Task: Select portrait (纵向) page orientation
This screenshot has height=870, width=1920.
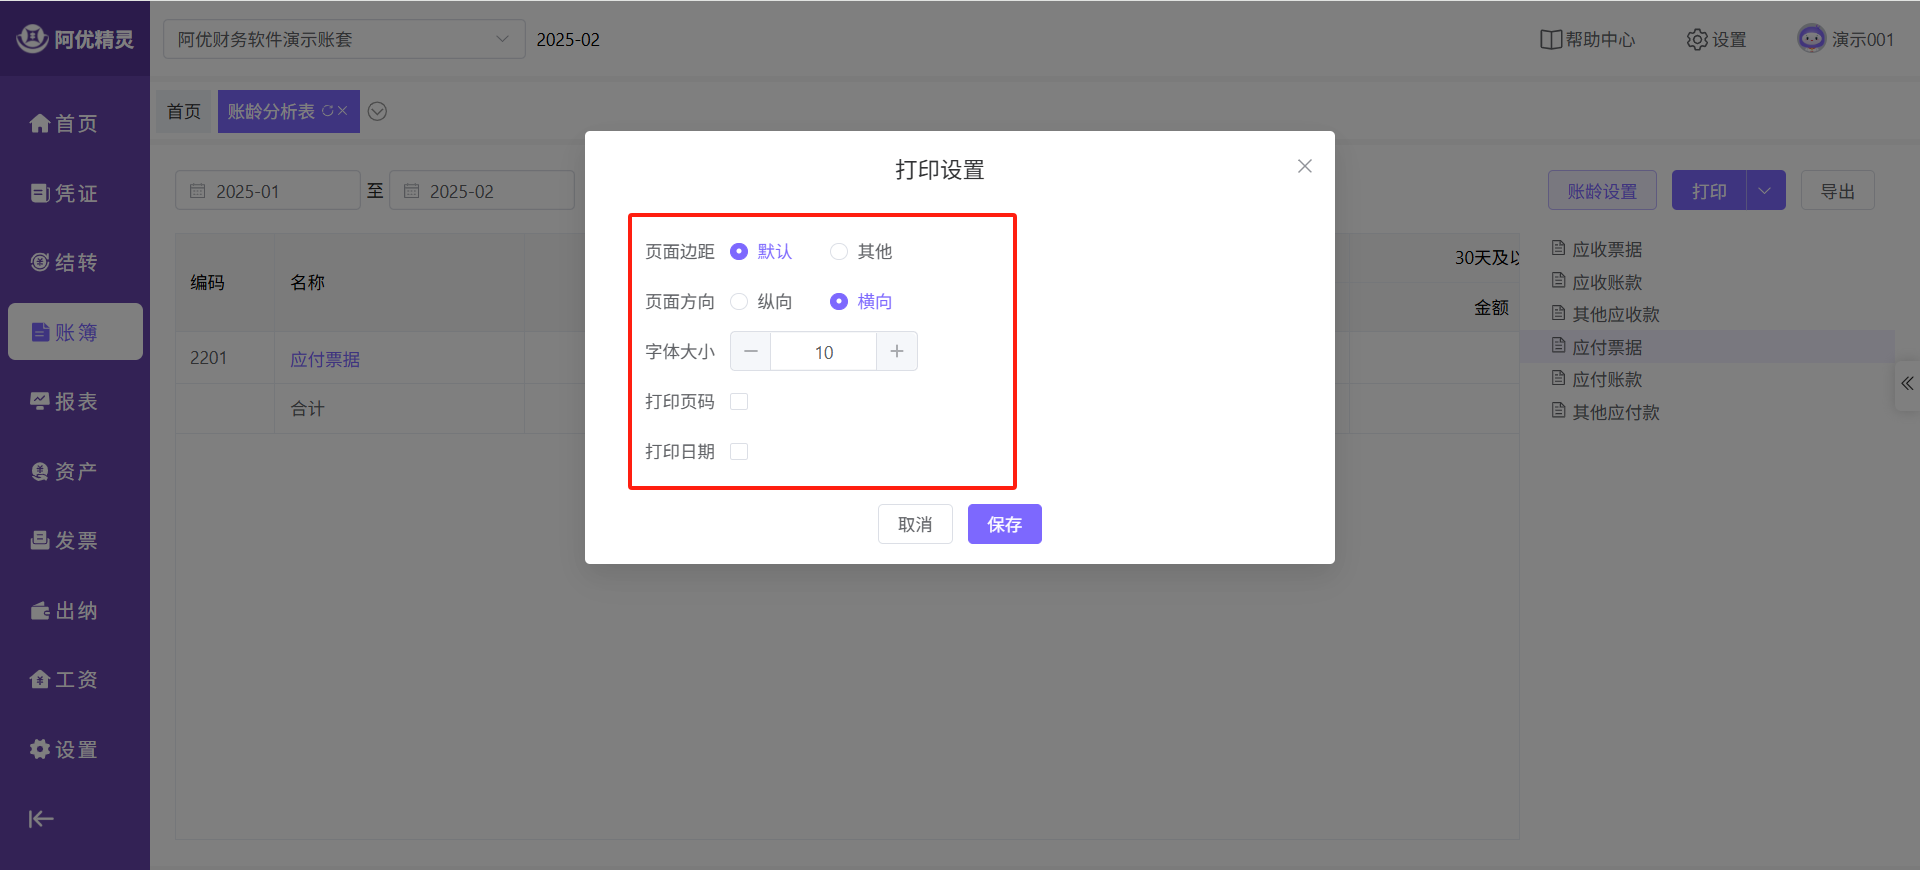Action: (x=739, y=302)
